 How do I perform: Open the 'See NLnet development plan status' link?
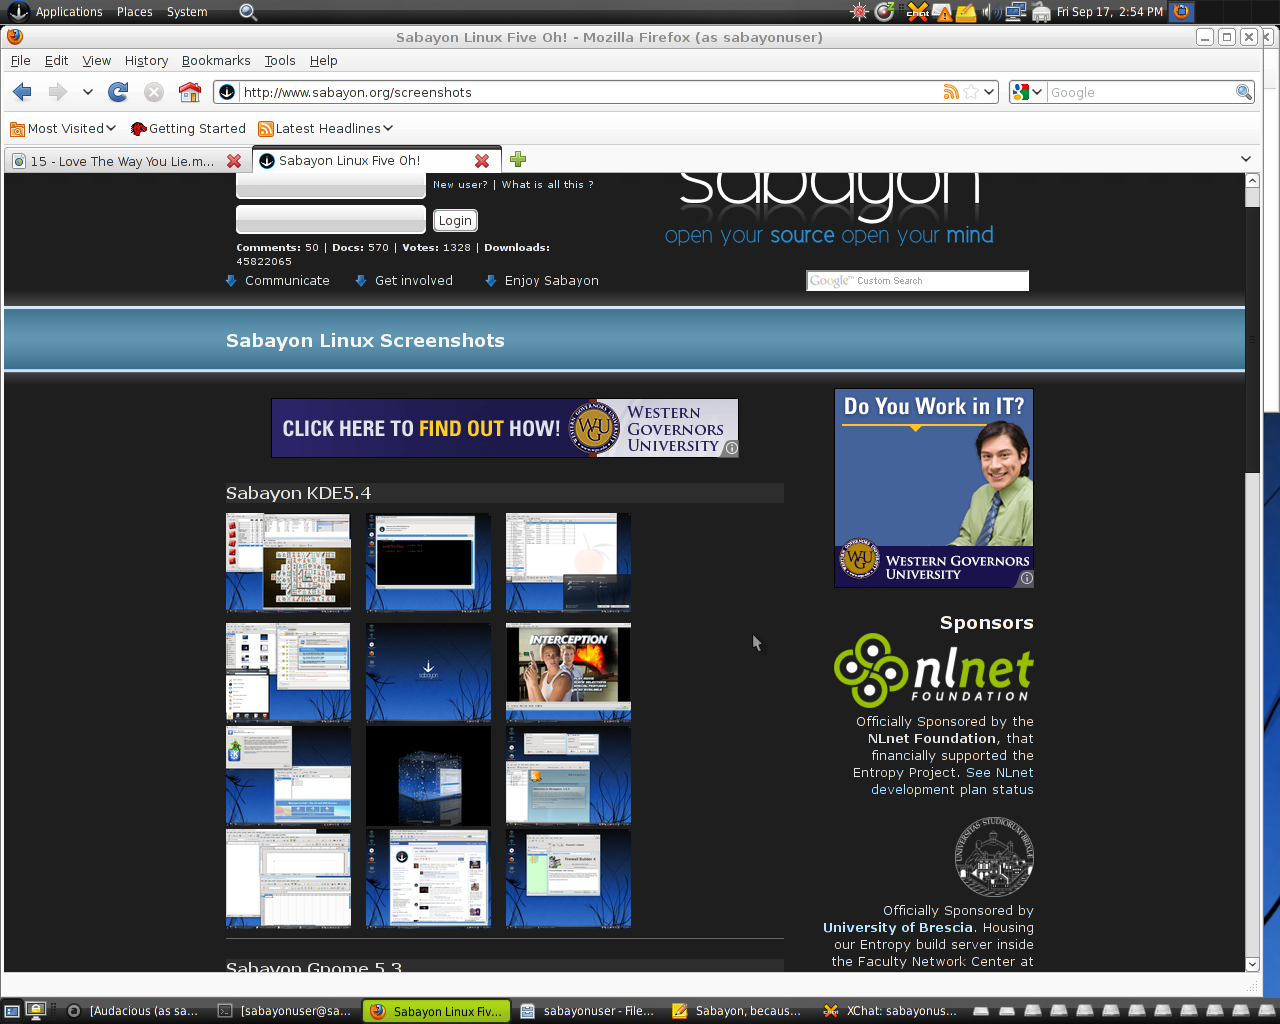tap(952, 781)
